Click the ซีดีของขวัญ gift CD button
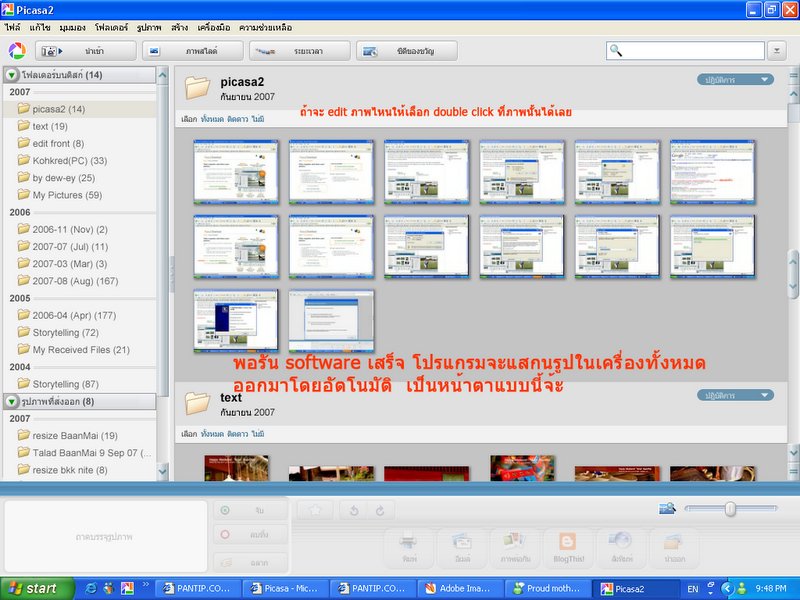 (407, 51)
